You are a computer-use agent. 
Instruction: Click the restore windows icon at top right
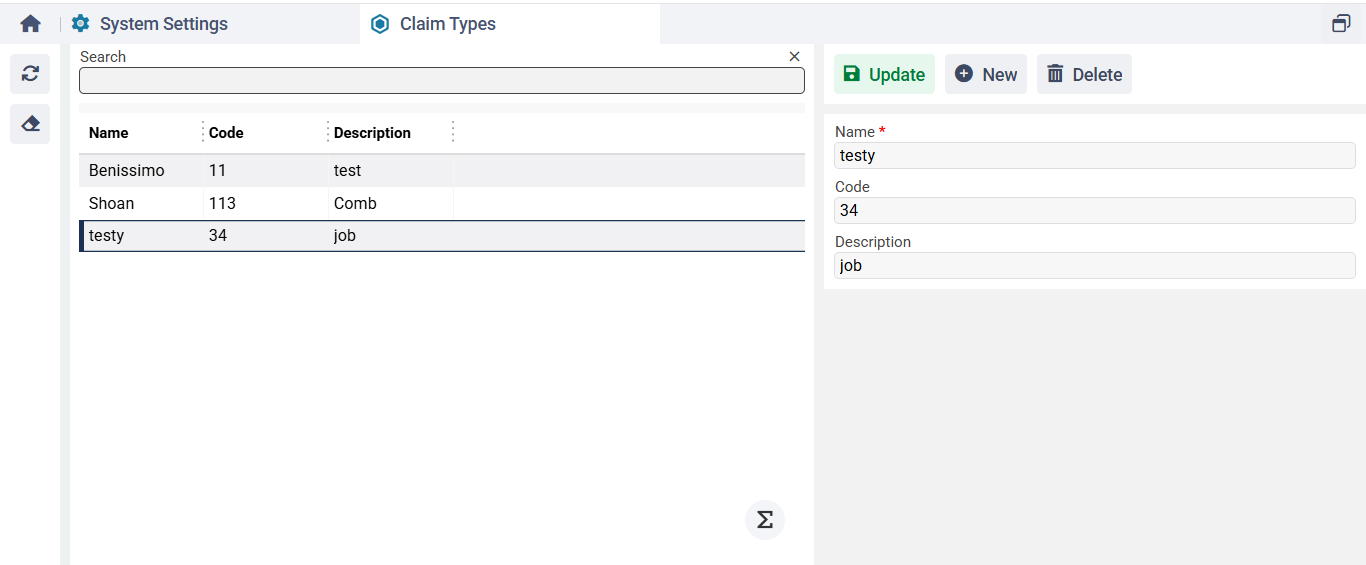[x=1341, y=24]
